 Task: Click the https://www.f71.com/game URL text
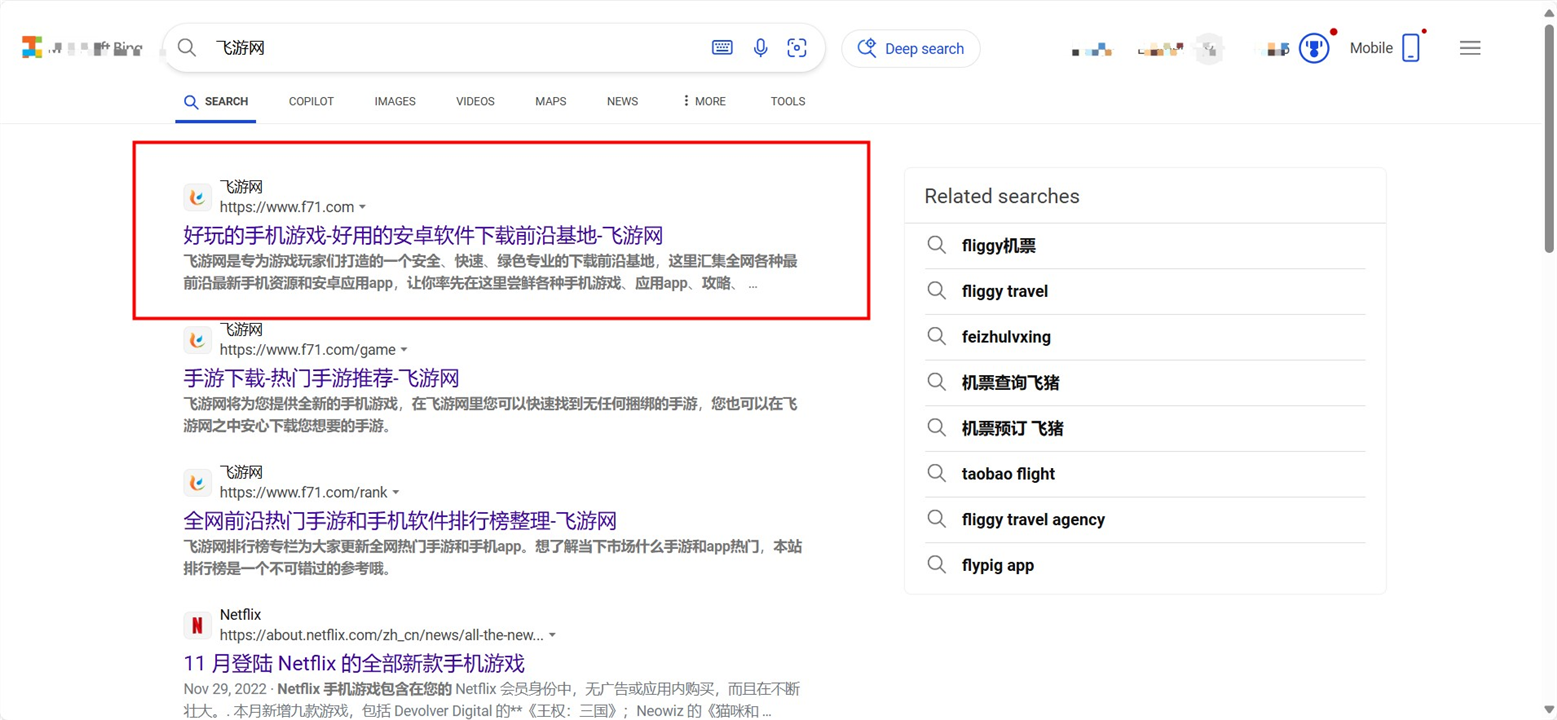tap(308, 350)
